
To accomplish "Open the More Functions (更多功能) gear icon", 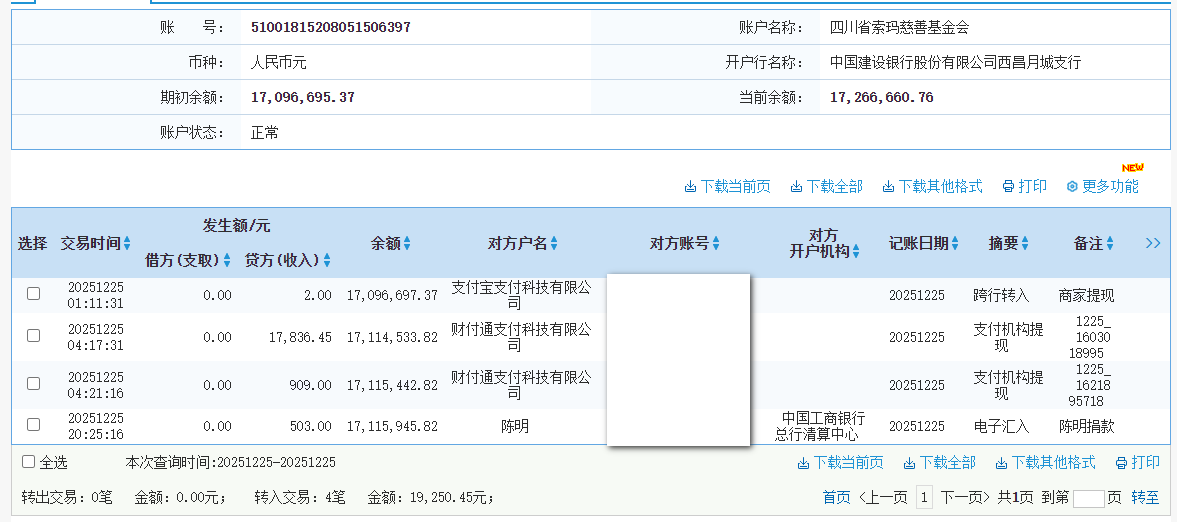I will tap(1072, 187).
